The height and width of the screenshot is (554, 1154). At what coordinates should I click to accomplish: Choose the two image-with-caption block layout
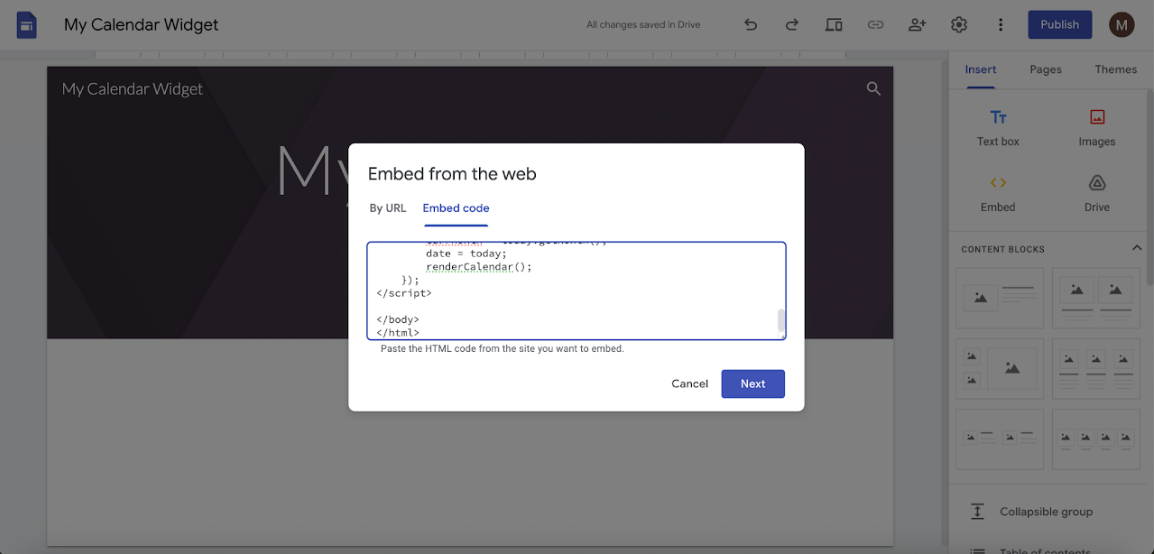(999, 439)
